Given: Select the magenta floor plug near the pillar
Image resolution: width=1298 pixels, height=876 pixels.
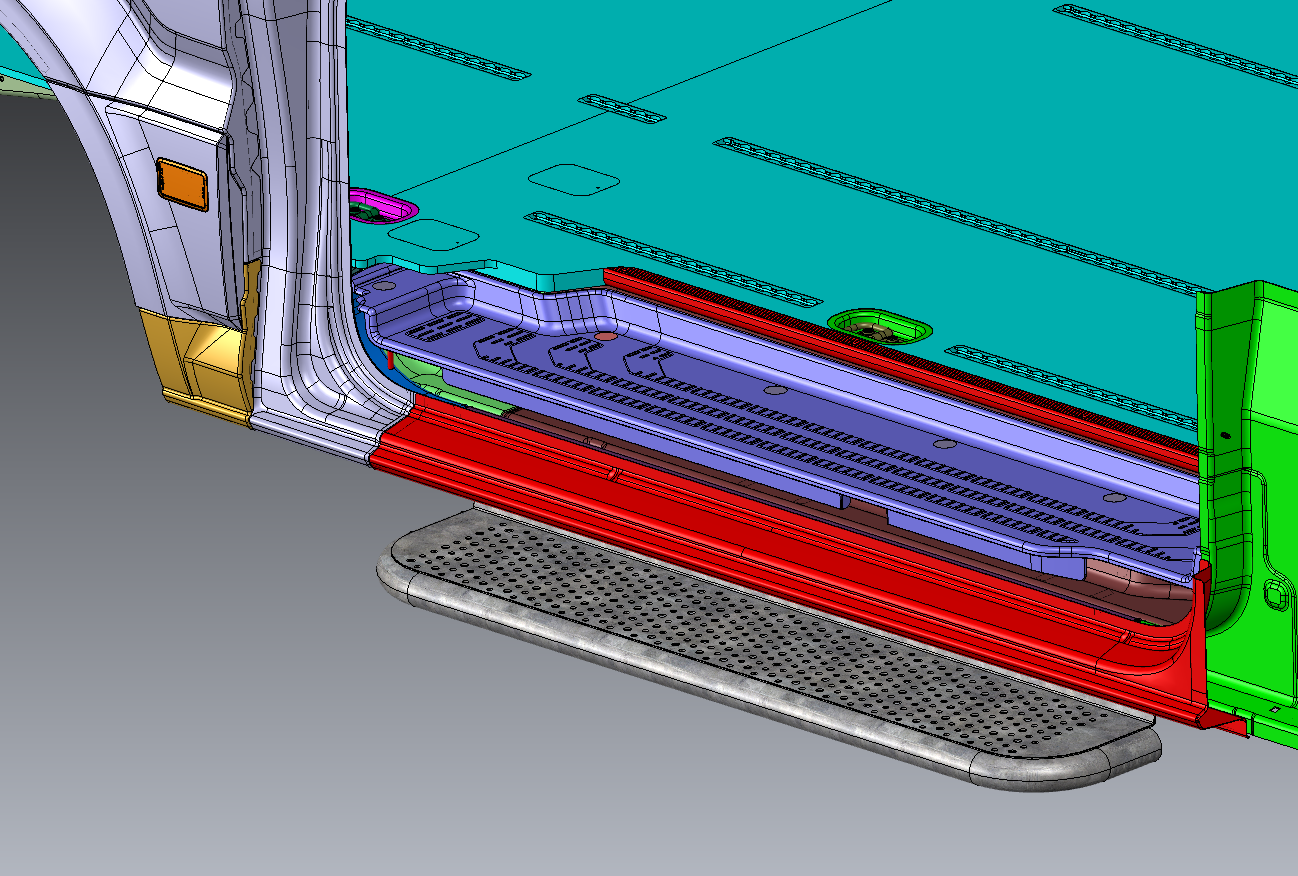Looking at the screenshot, I should pos(382,208).
